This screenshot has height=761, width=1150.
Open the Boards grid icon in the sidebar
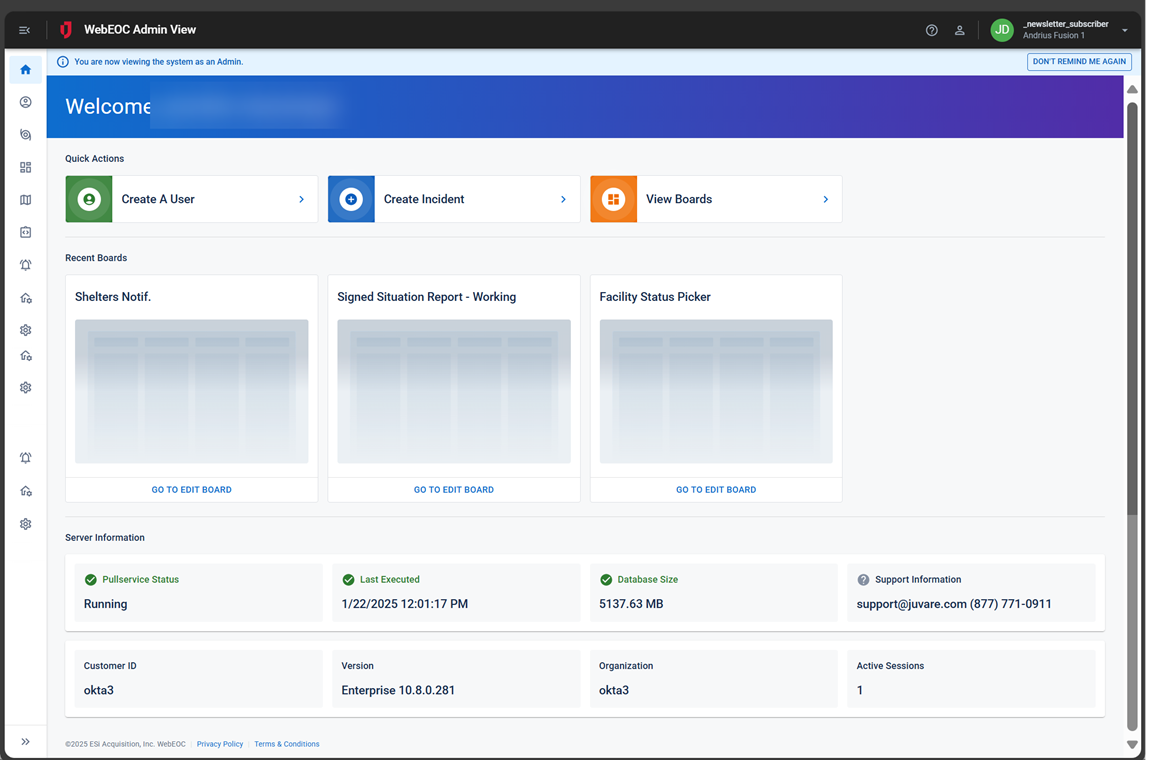tap(25, 167)
